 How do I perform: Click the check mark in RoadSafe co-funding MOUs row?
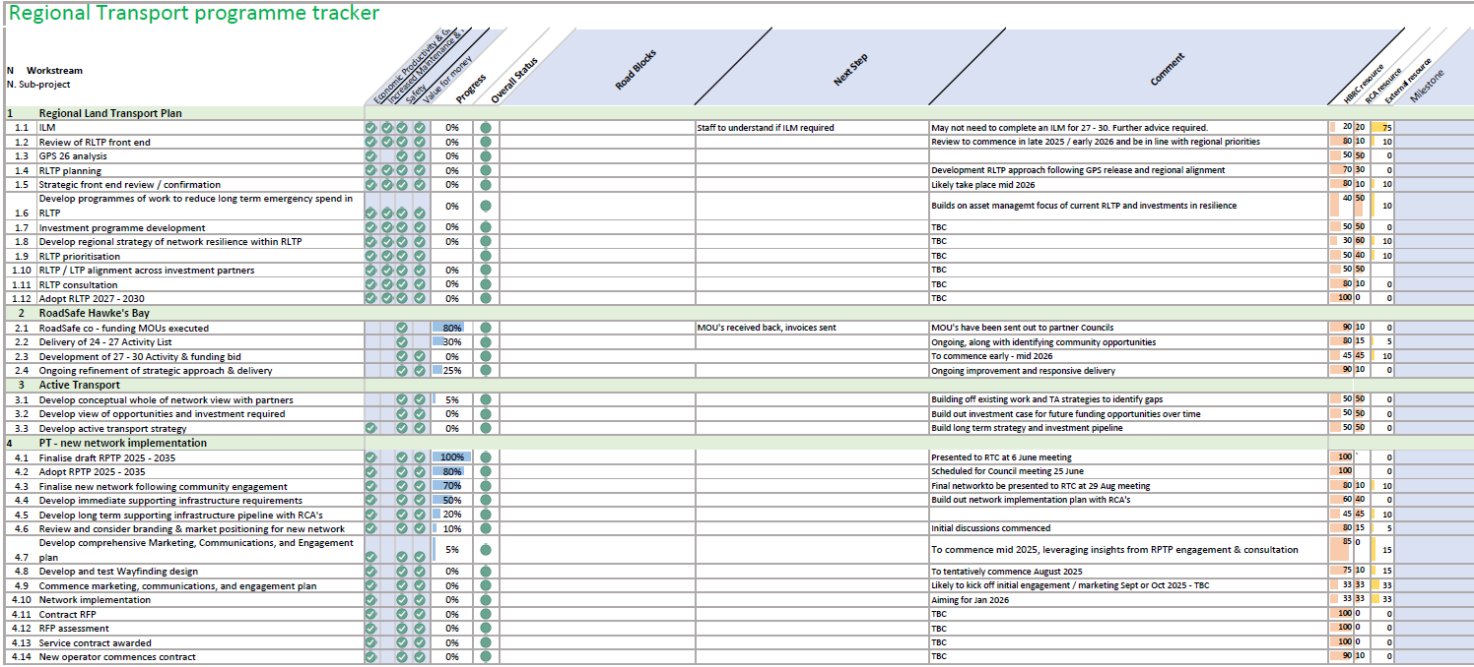click(x=402, y=328)
